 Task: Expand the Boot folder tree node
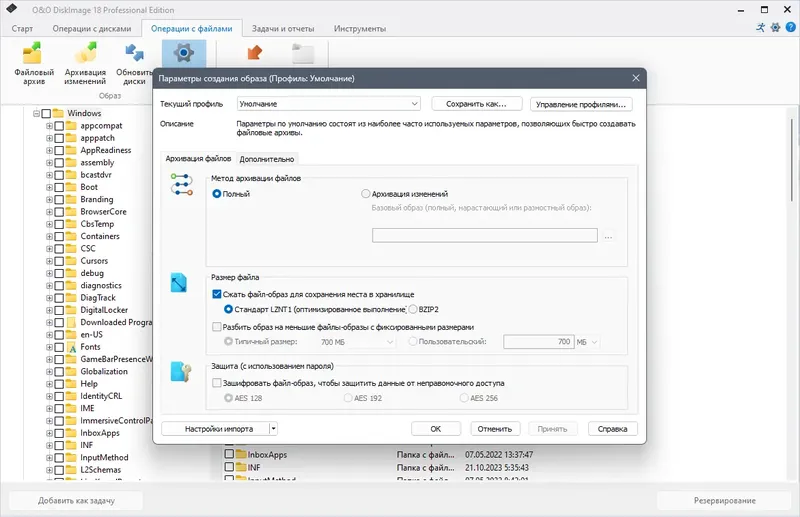pos(49,187)
